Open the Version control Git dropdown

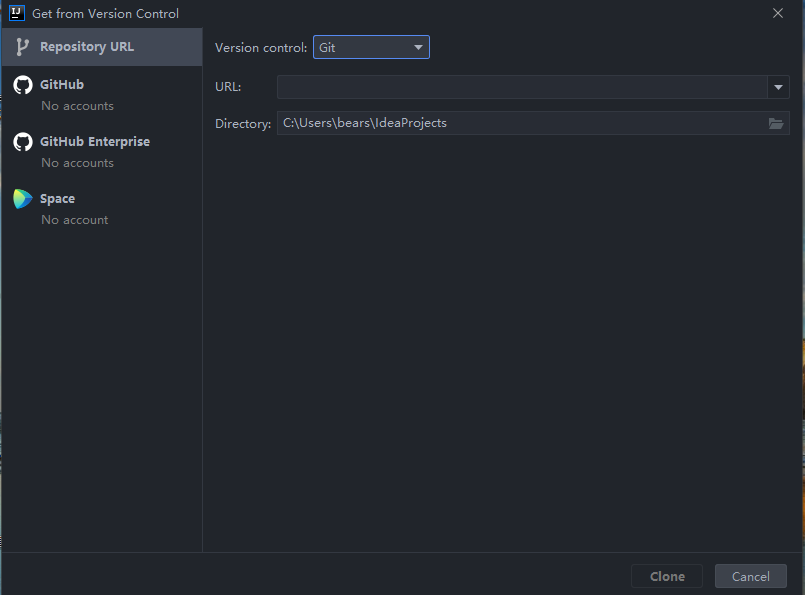click(x=371, y=47)
